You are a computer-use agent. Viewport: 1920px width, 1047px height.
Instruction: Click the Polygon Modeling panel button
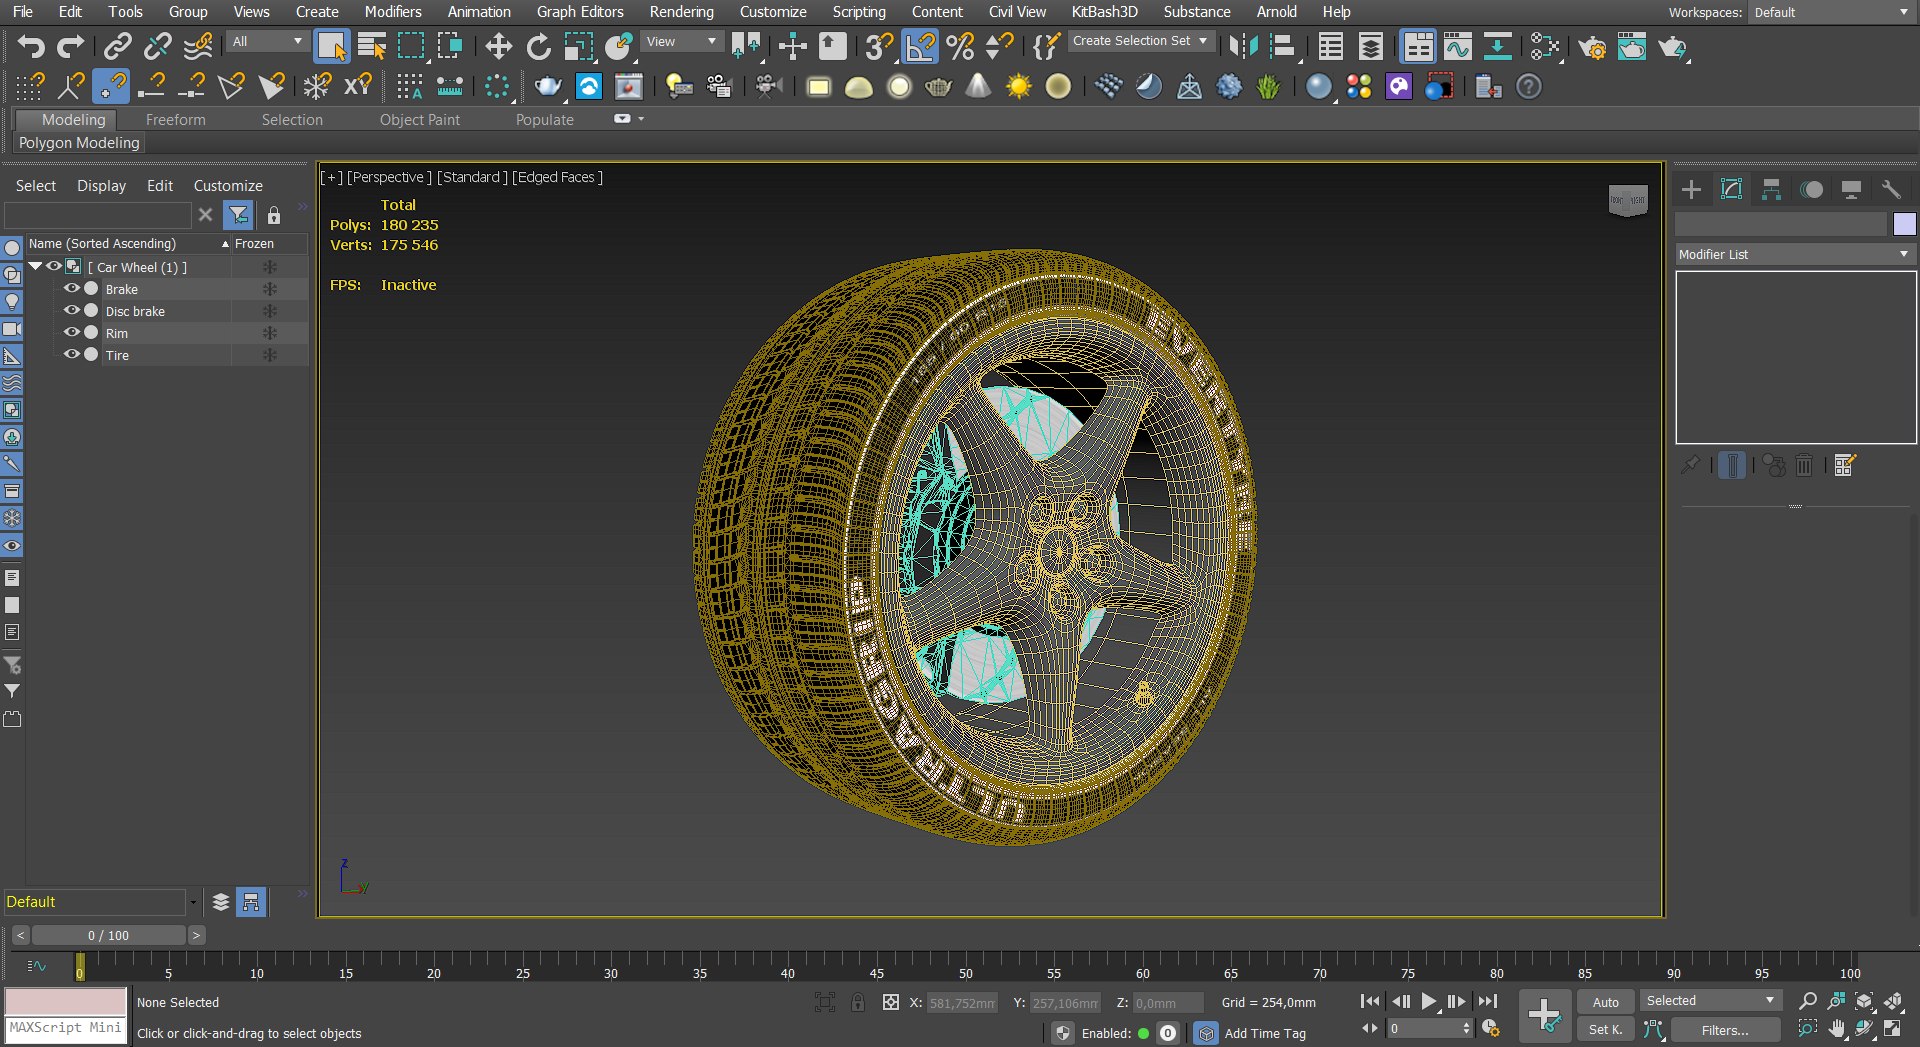(x=79, y=143)
